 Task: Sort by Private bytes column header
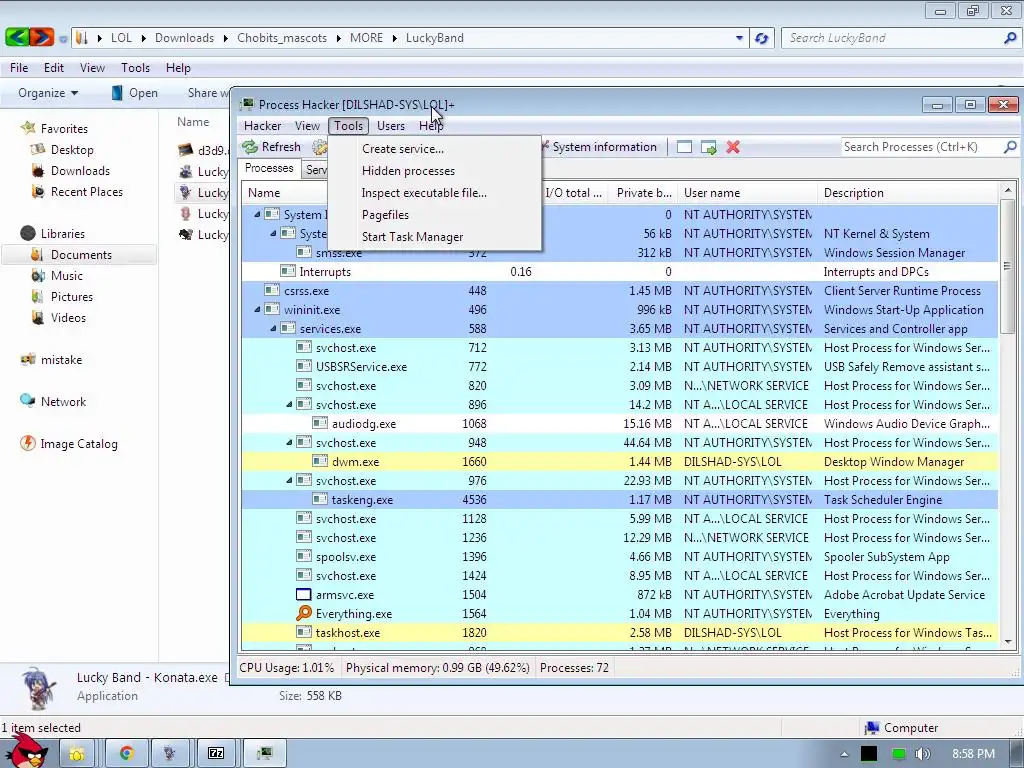point(643,193)
